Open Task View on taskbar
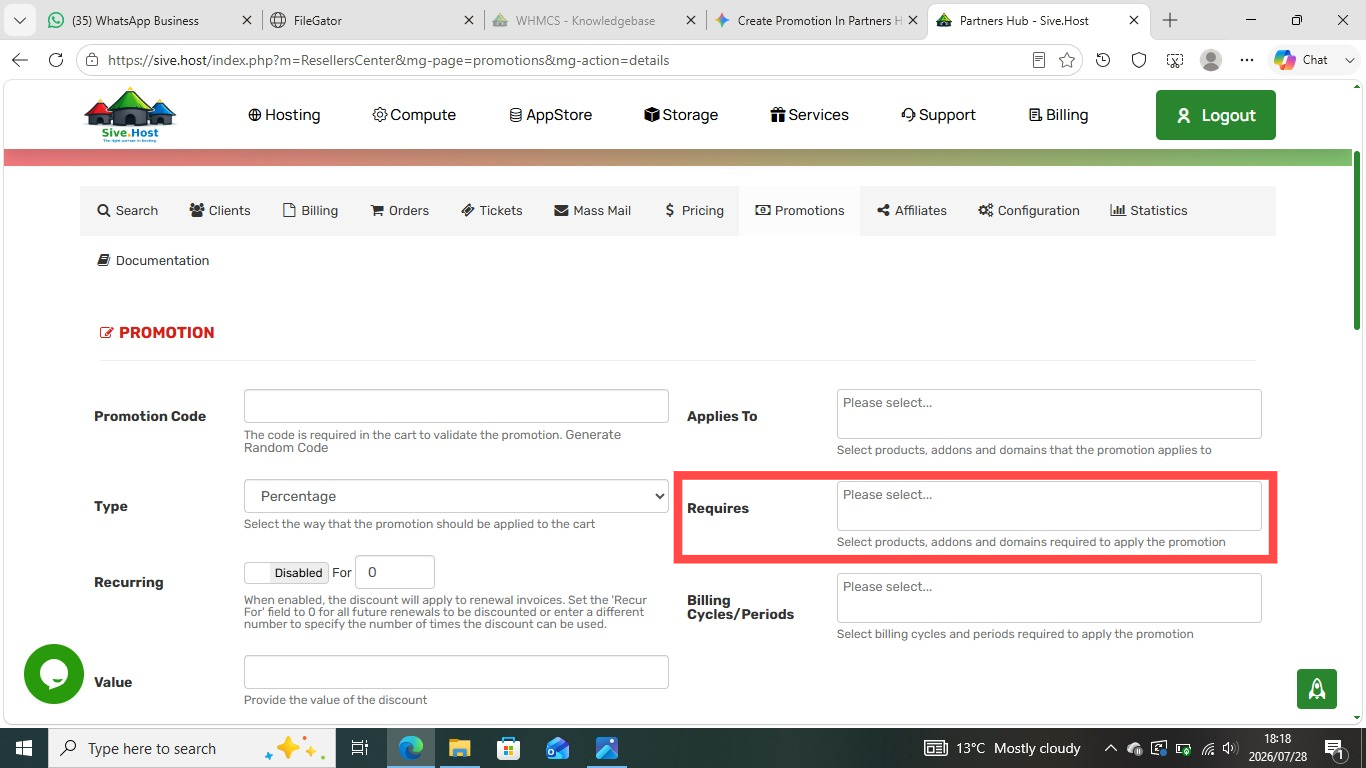Image resolution: width=1366 pixels, height=768 pixels. [360, 748]
